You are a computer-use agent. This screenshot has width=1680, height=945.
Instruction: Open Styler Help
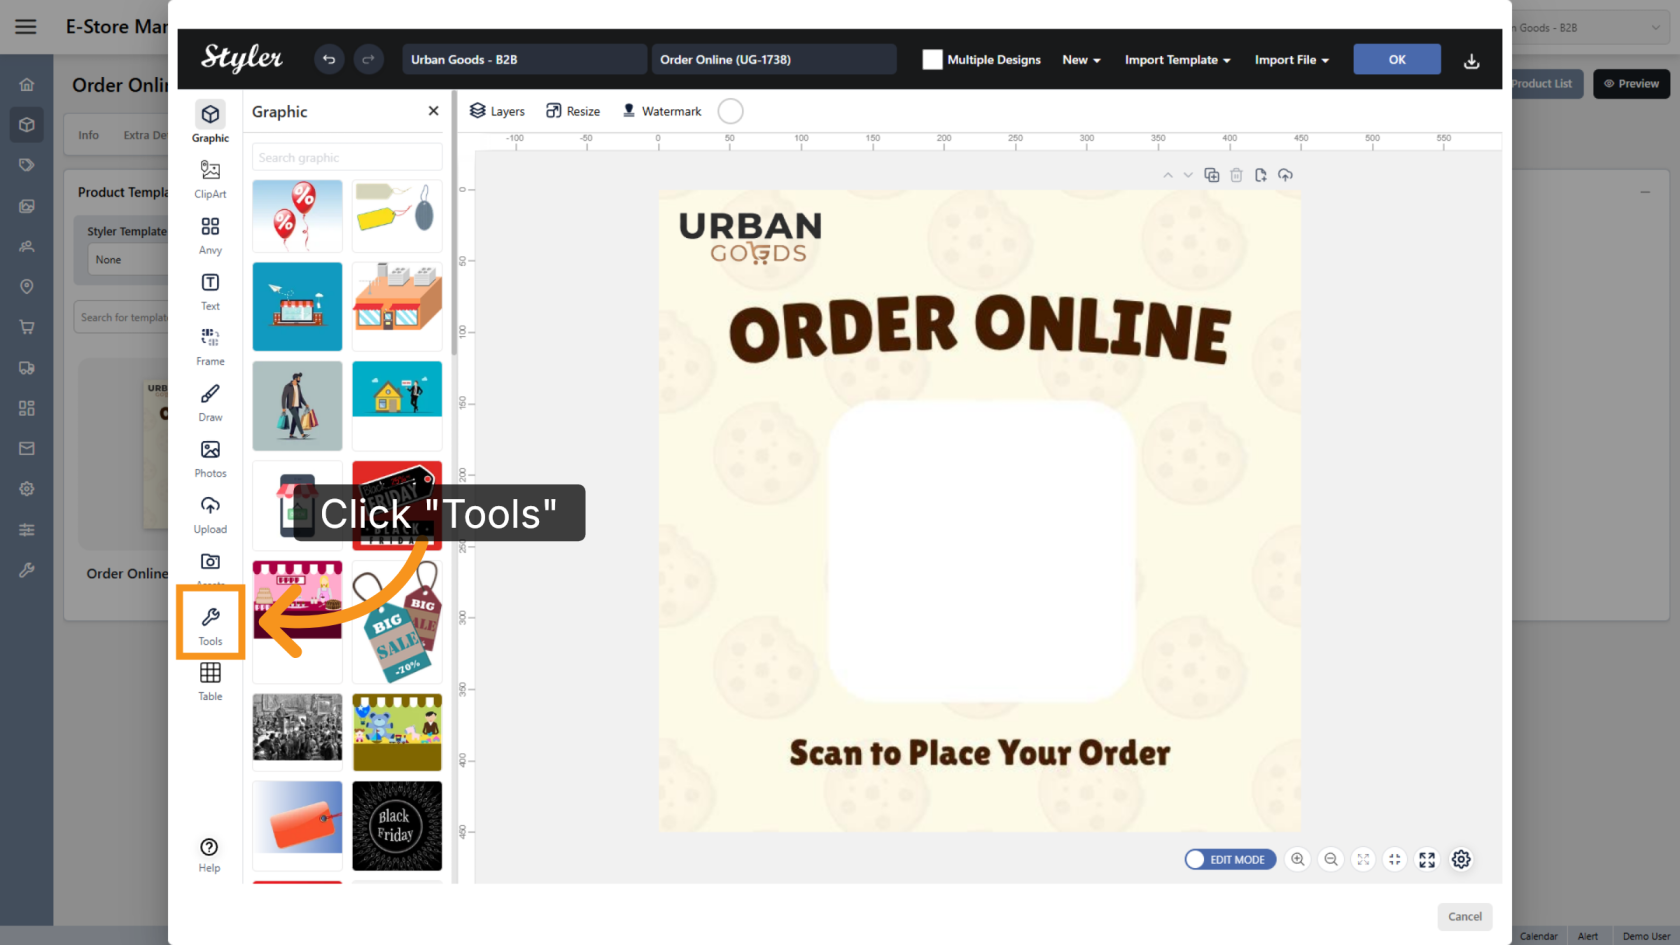(209, 854)
